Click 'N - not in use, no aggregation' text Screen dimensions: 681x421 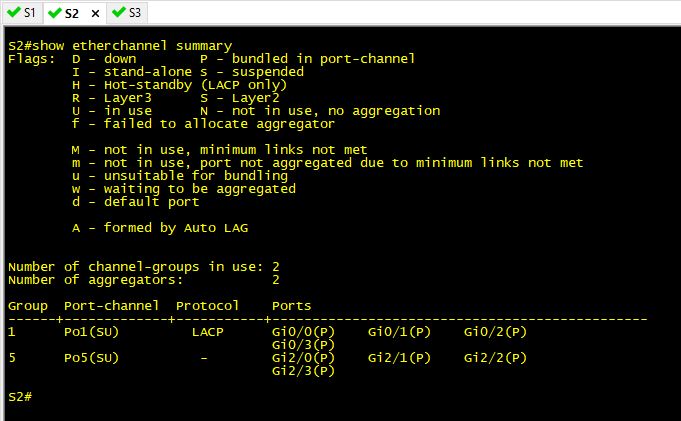pyautogui.click(x=320, y=111)
